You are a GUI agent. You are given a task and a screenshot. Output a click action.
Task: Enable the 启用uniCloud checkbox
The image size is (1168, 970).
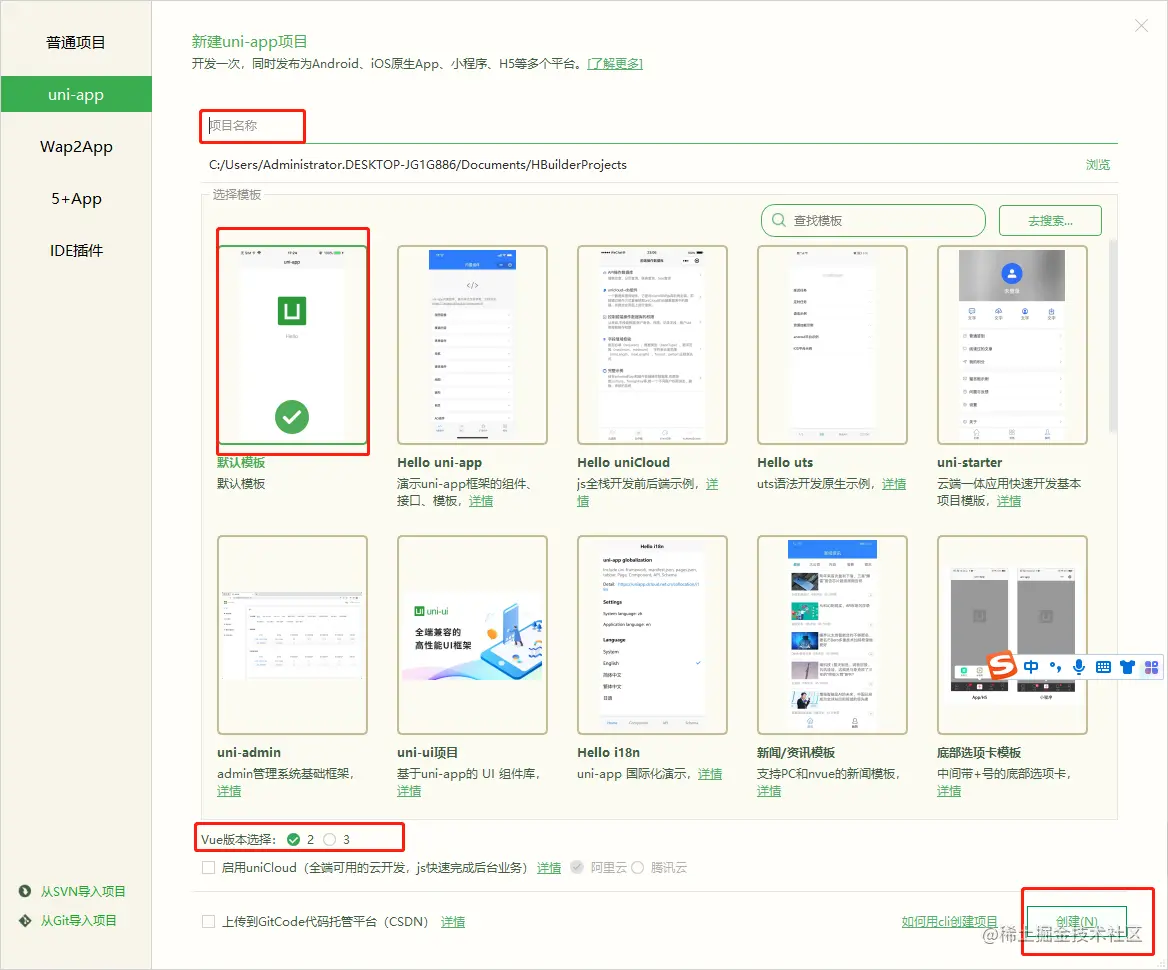pyautogui.click(x=209, y=868)
